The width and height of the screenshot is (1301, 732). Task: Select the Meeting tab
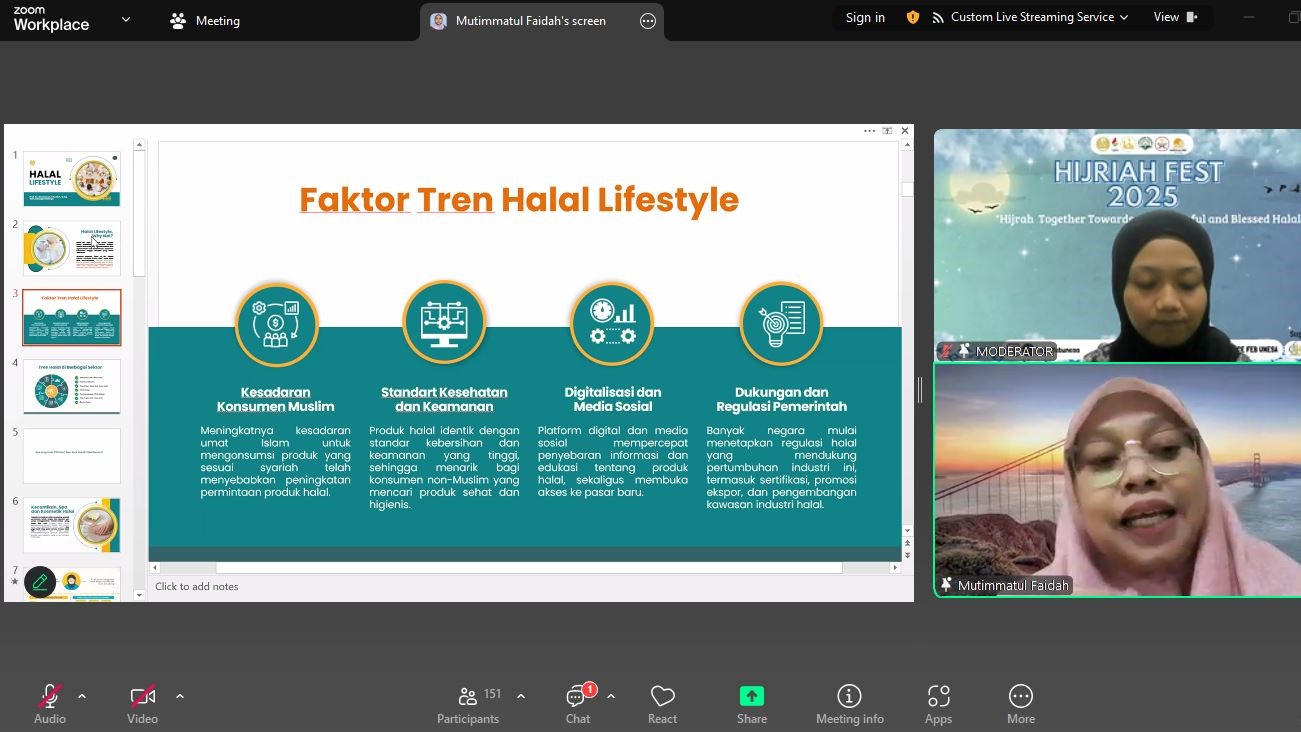(205, 20)
